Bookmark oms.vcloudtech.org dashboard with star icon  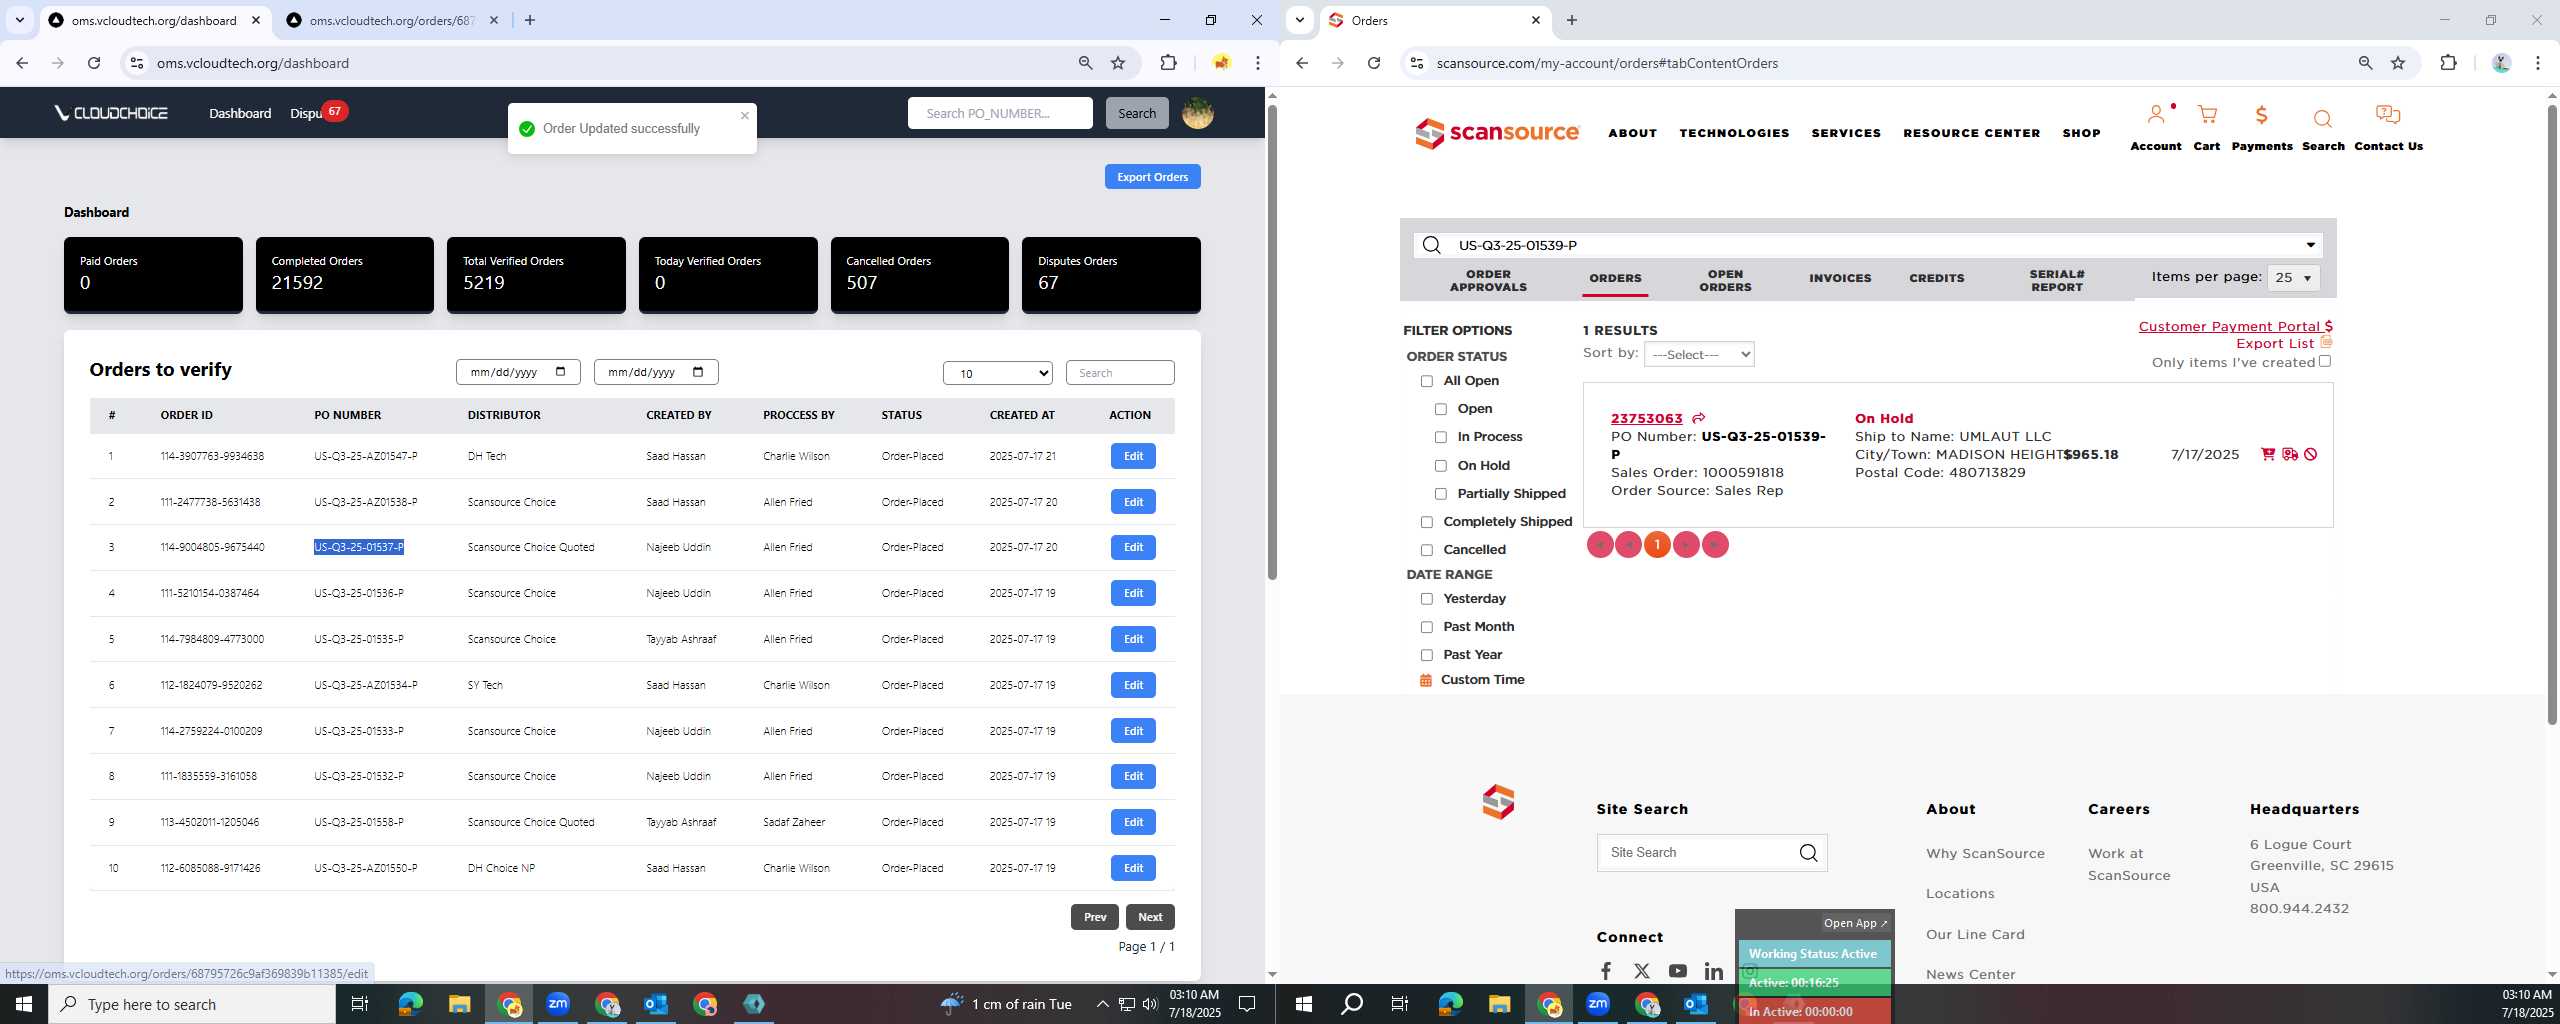point(1118,63)
